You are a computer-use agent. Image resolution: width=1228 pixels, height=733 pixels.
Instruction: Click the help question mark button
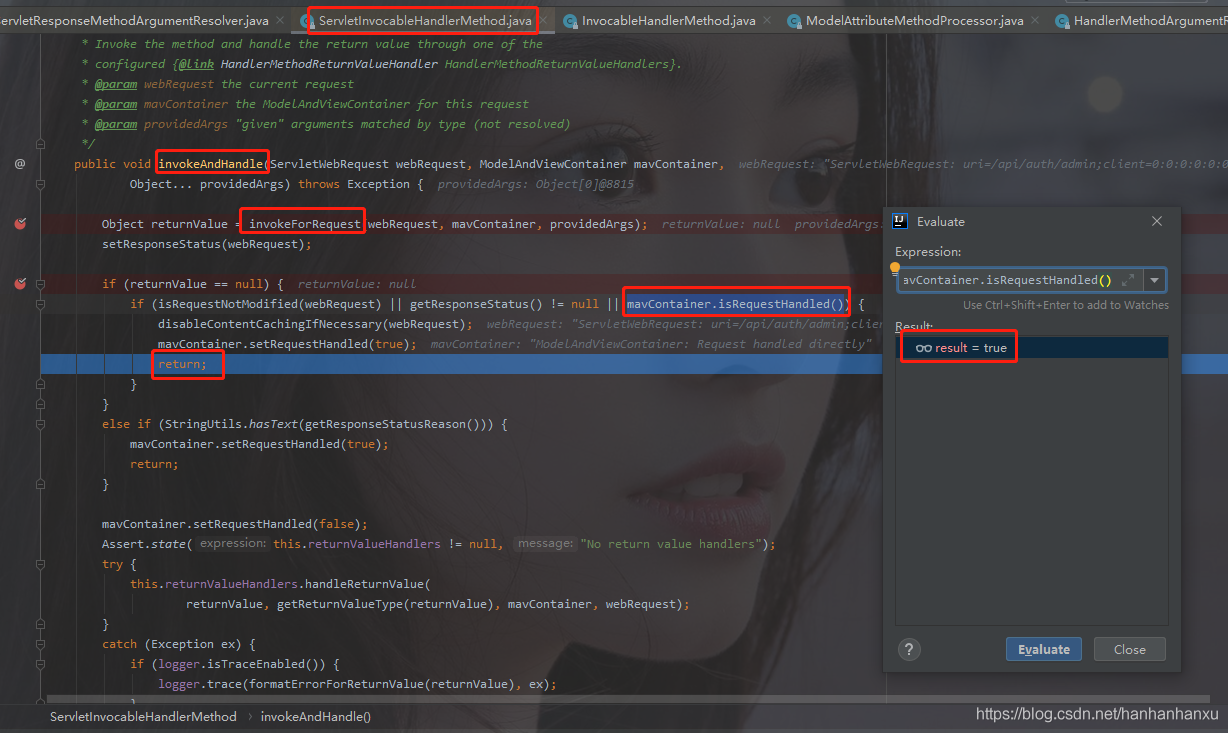pyautogui.click(x=908, y=649)
